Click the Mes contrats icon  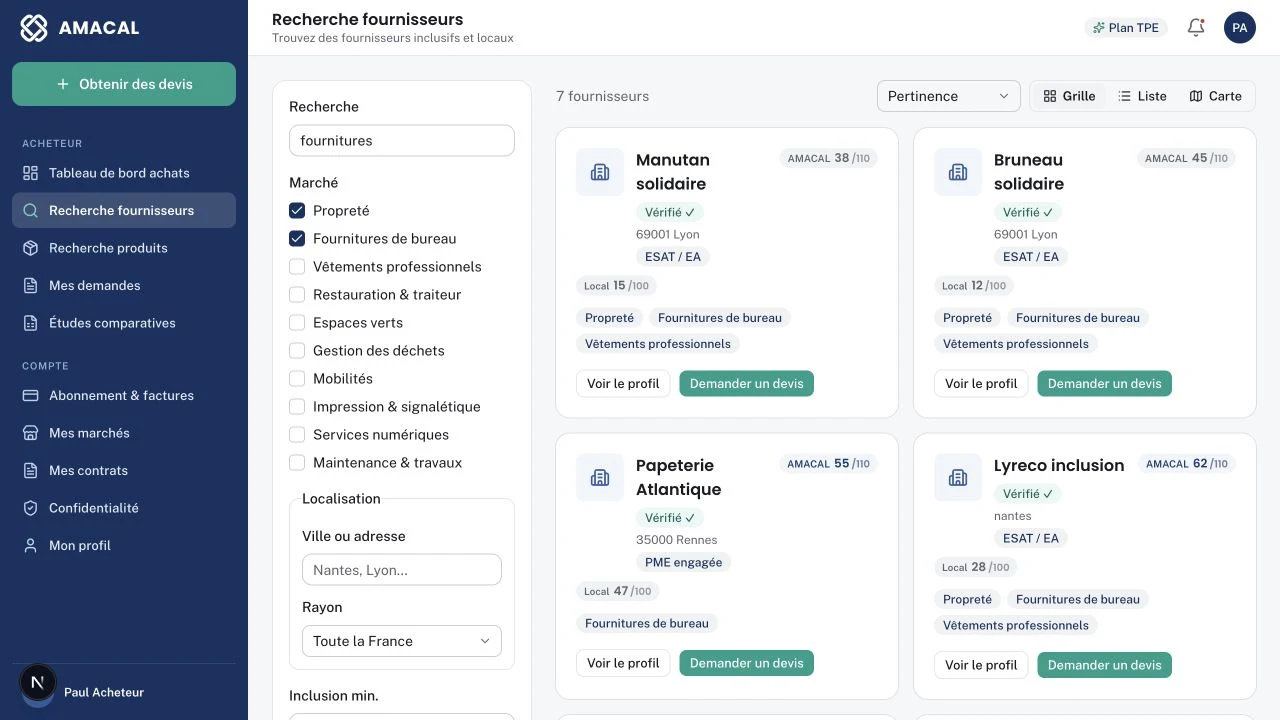31,471
